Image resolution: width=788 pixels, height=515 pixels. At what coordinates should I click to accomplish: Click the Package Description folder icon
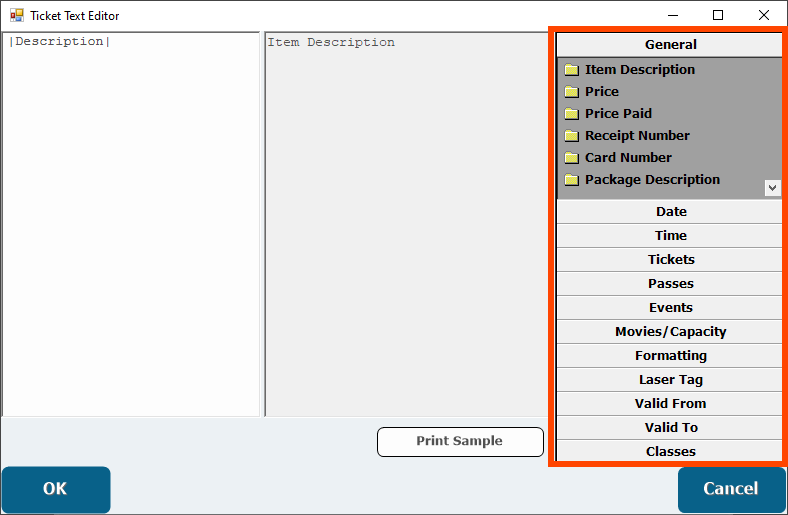point(571,180)
